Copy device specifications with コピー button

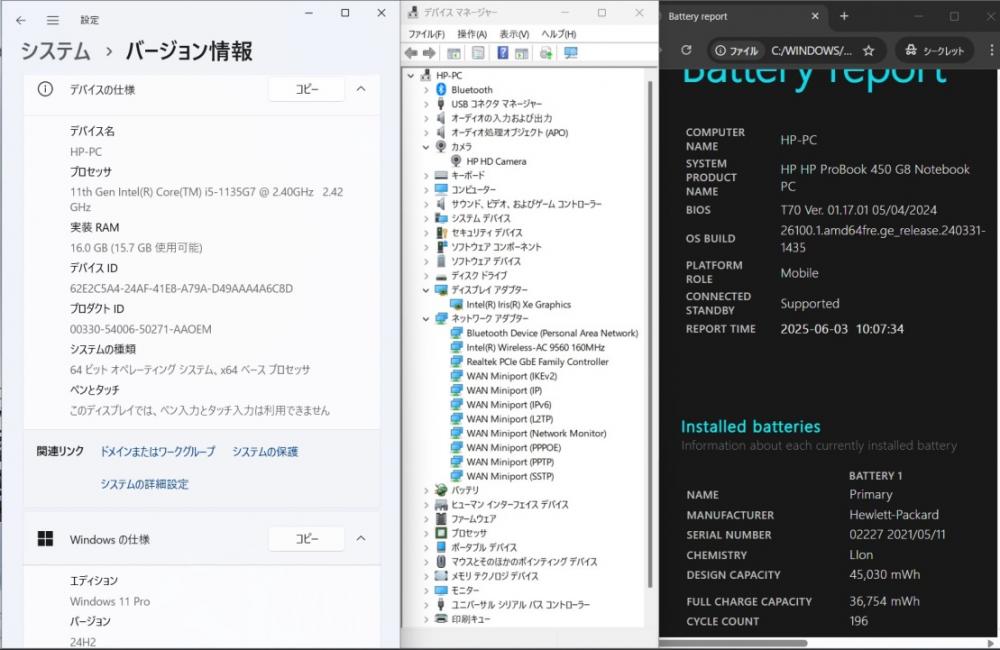[307, 89]
